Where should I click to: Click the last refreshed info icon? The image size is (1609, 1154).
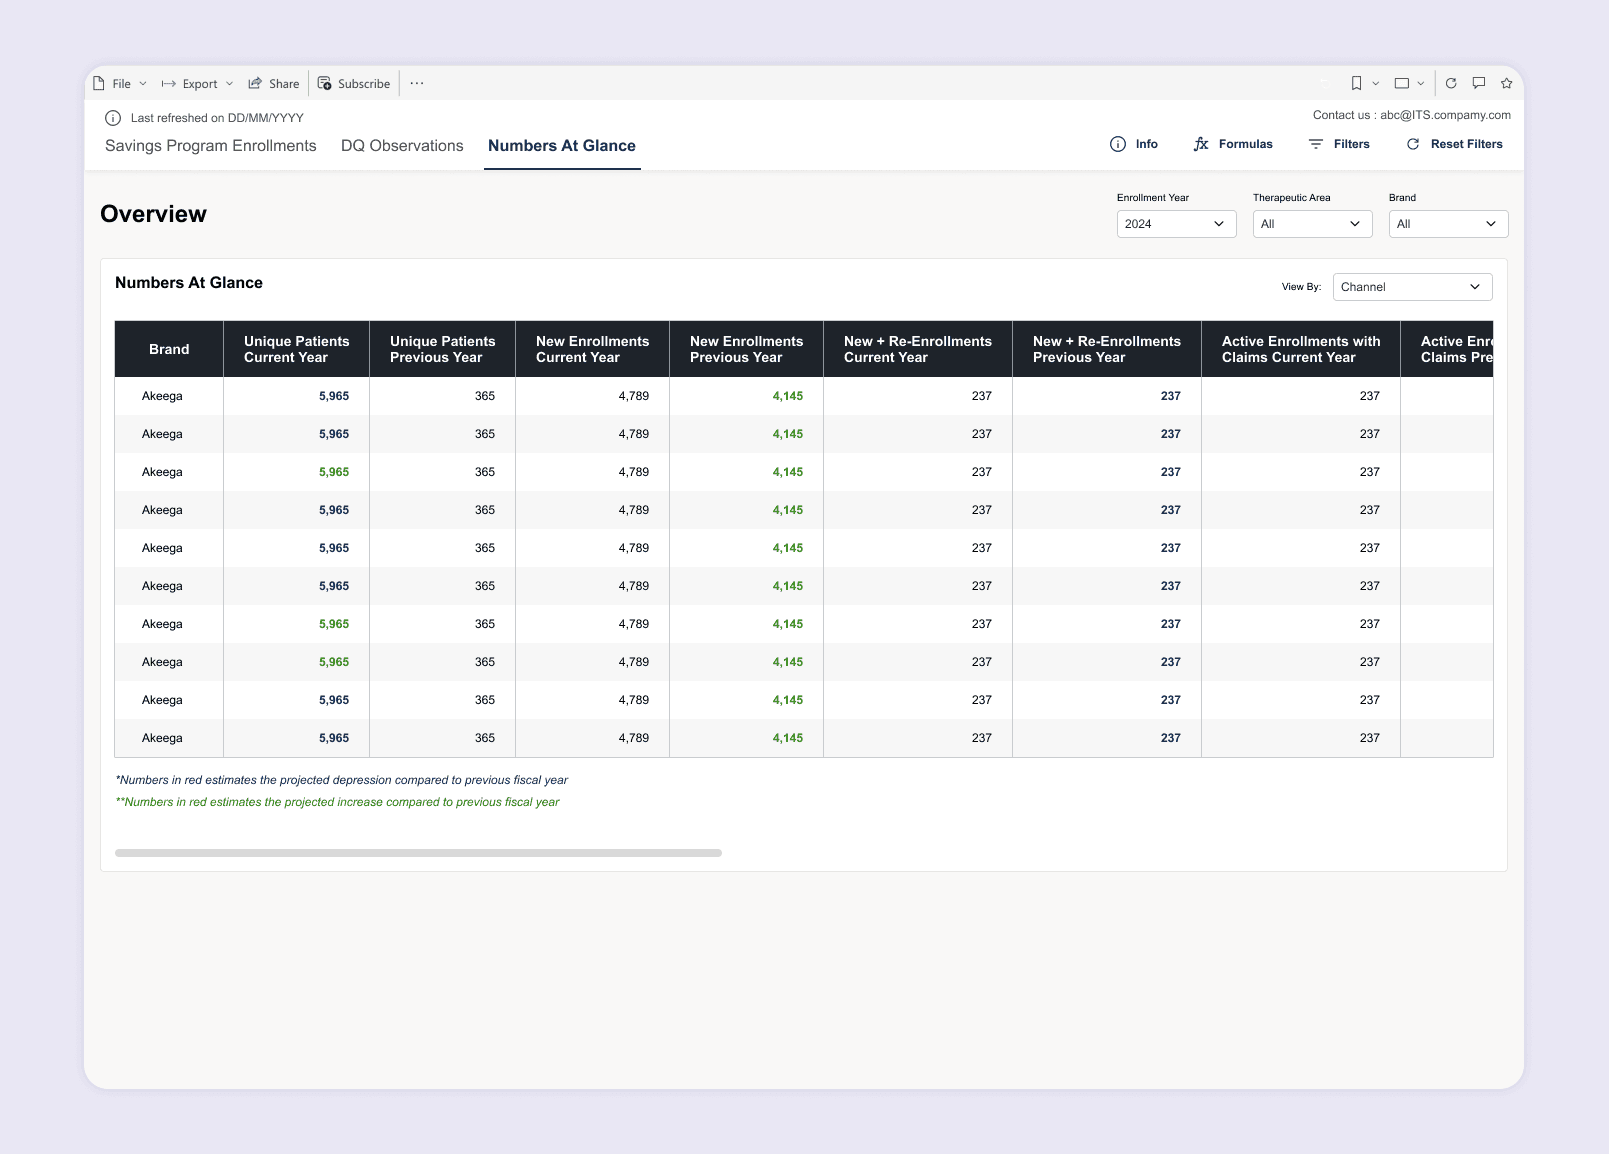113,118
